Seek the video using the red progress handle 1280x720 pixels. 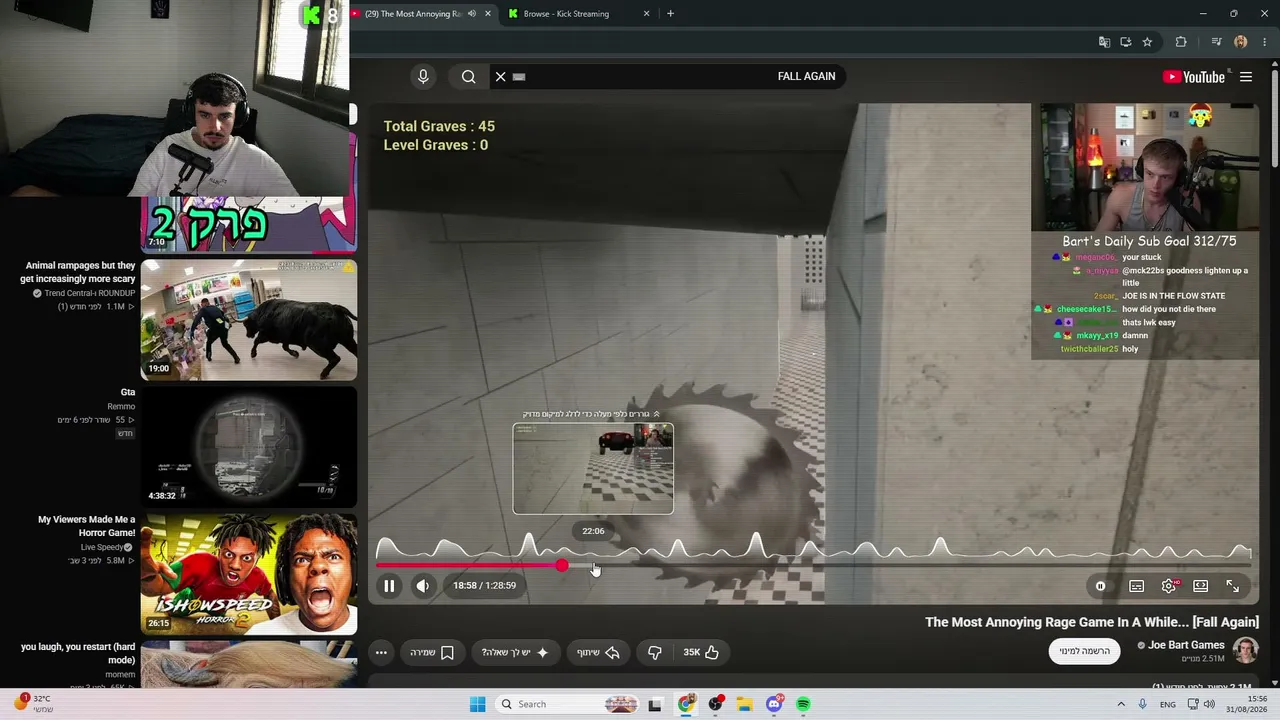(x=562, y=566)
